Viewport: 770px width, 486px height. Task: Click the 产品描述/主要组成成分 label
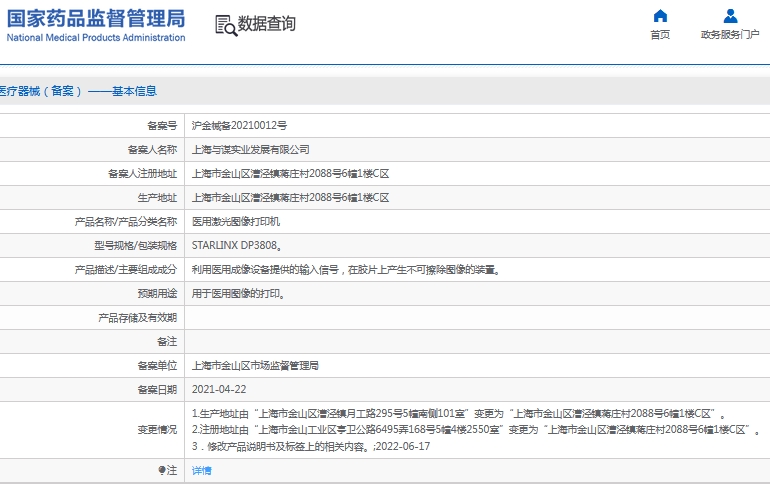coord(126,270)
